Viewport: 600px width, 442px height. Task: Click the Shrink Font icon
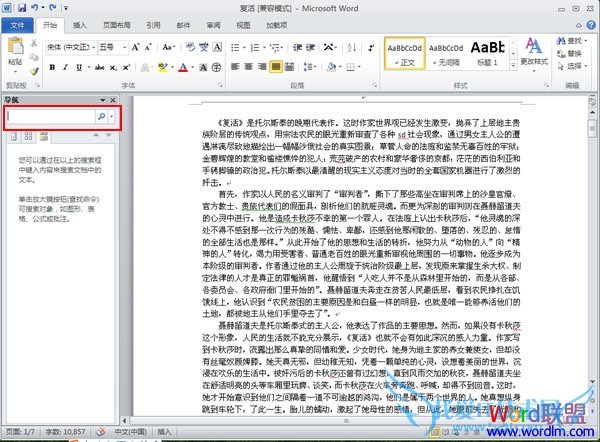(148, 47)
